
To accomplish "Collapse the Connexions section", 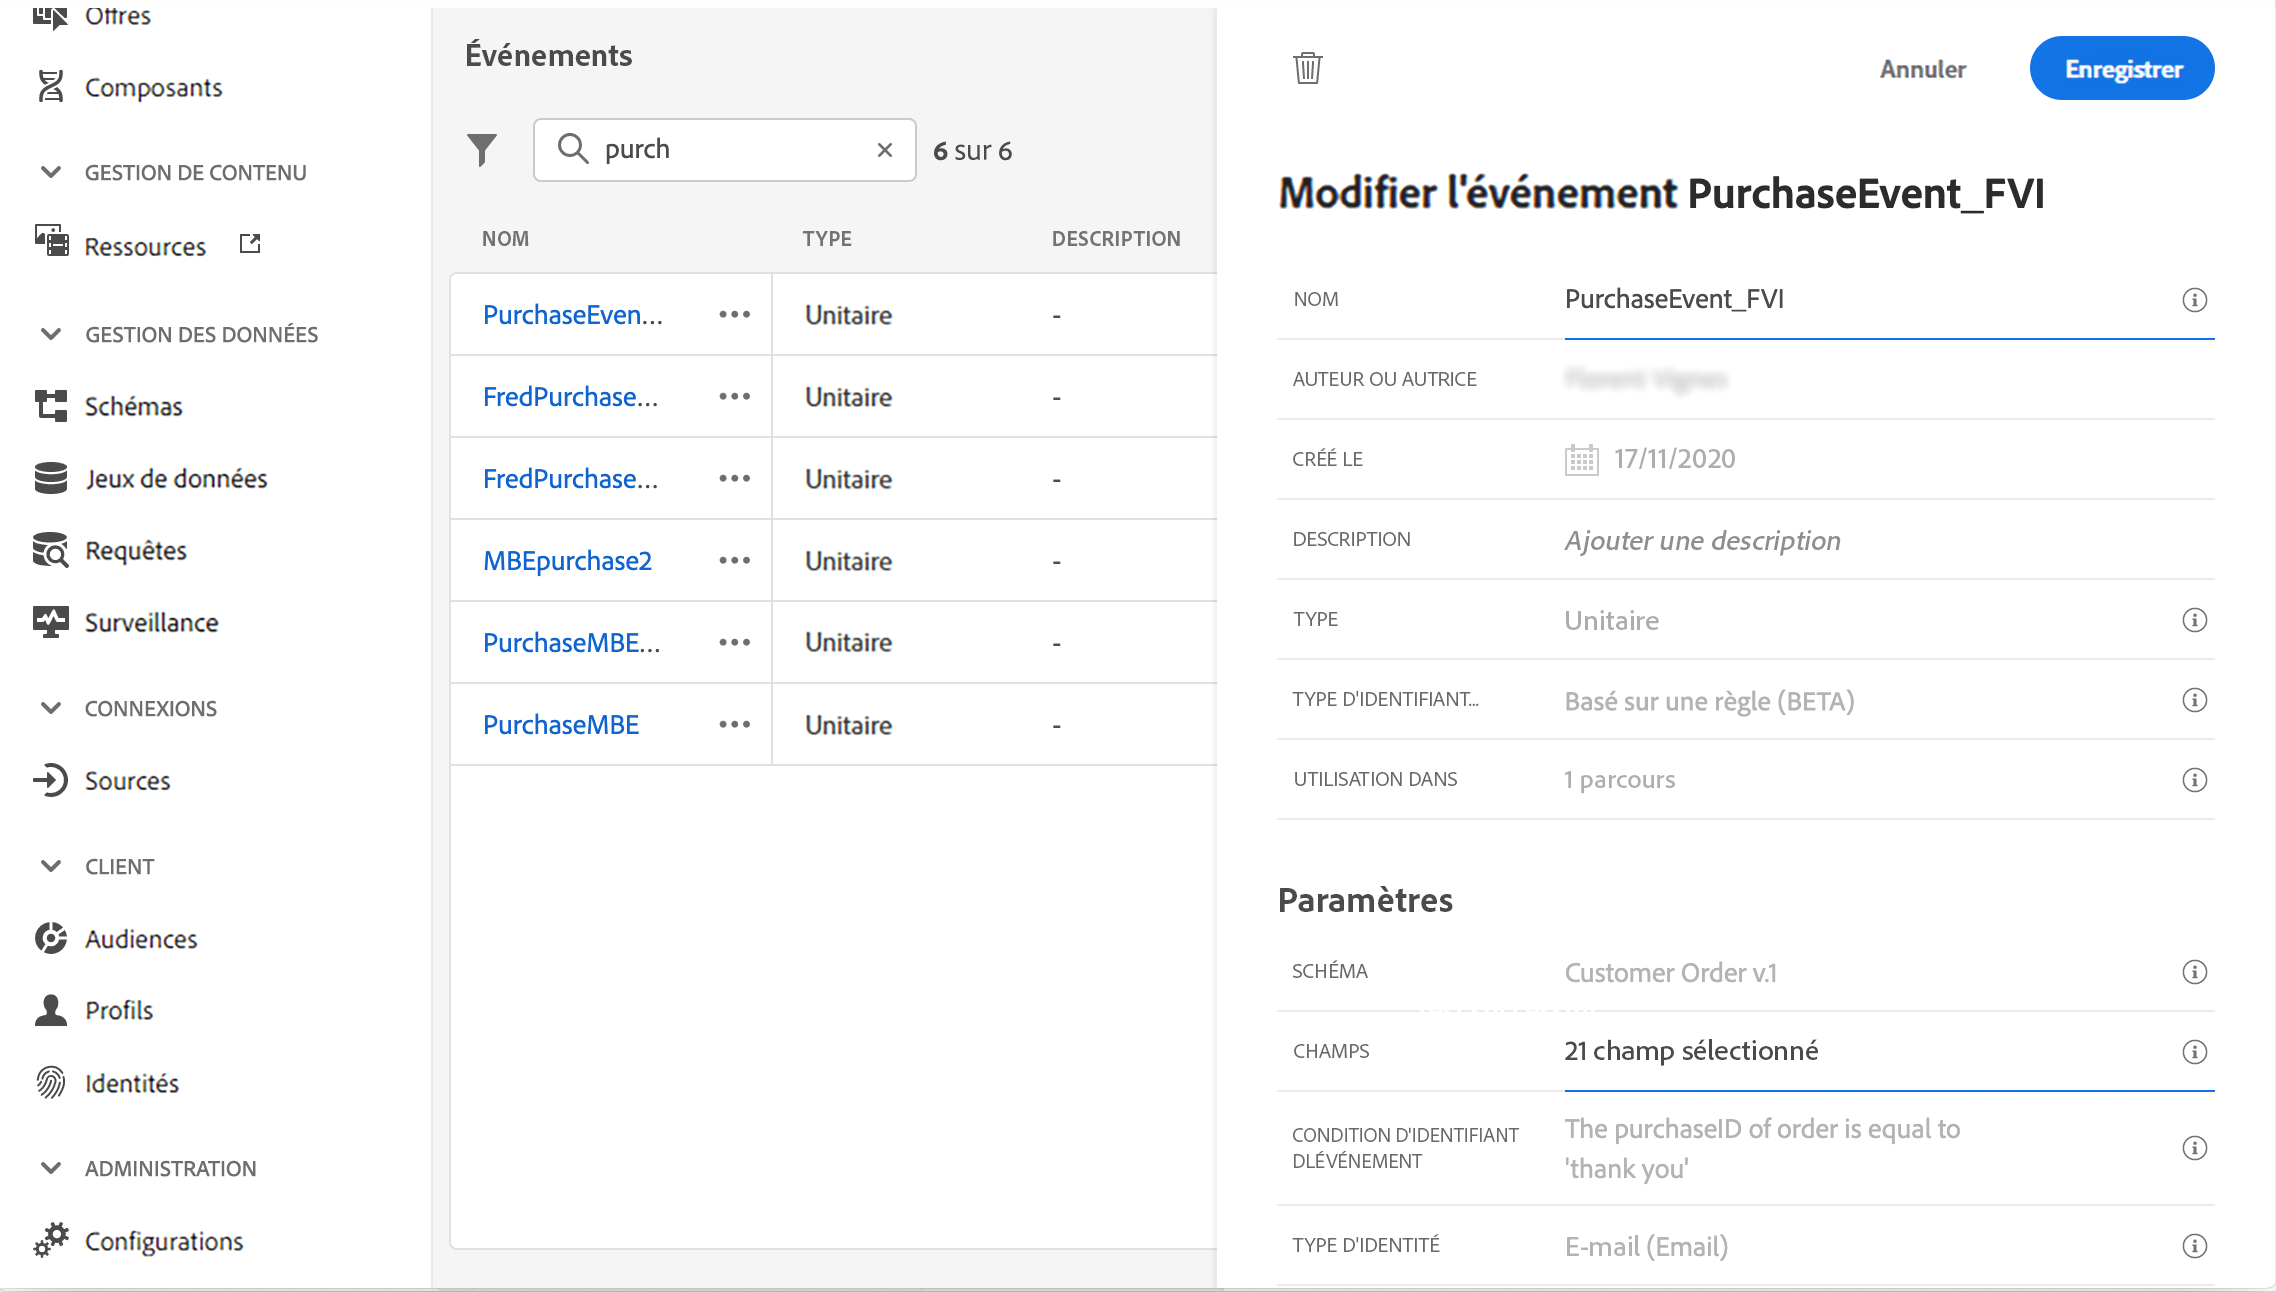I will pyautogui.click(x=51, y=708).
